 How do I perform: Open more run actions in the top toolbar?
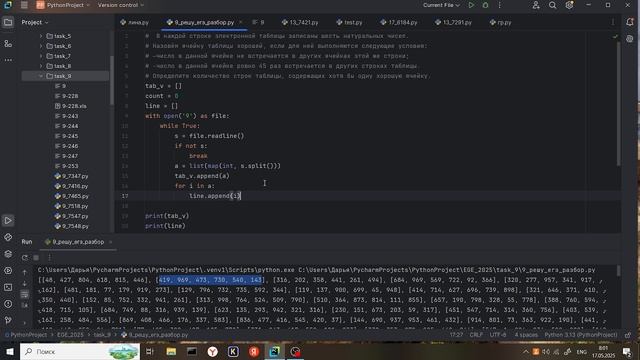click(x=500, y=5)
